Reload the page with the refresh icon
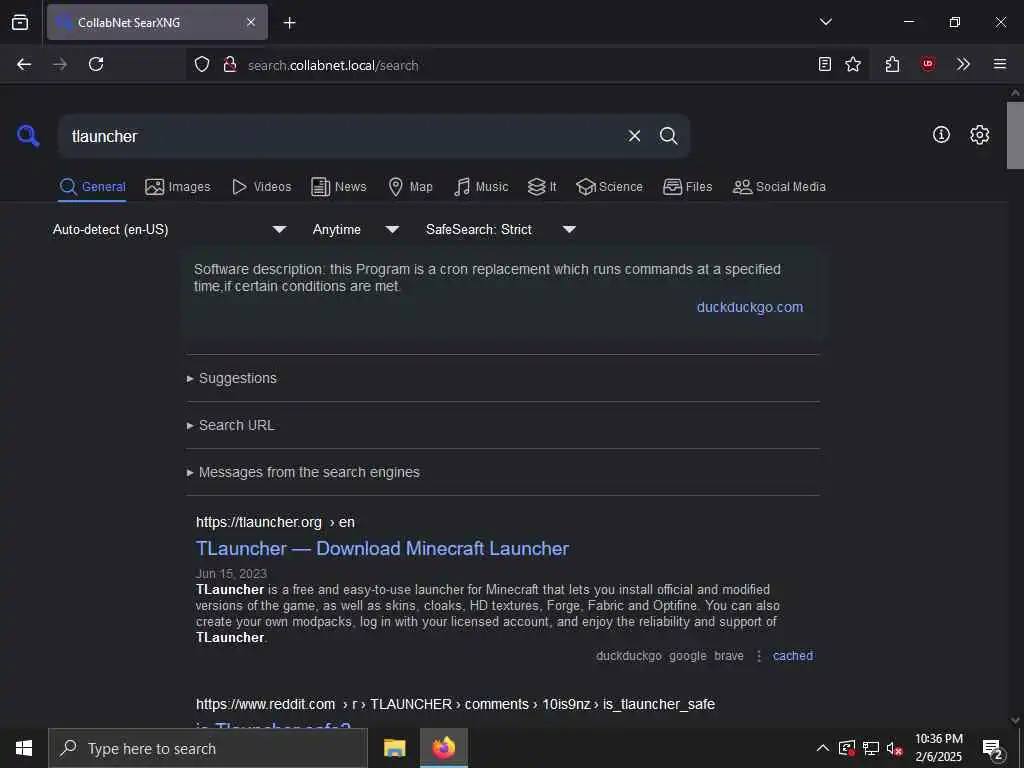The image size is (1024, 768). pyautogui.click(x=96, y=64)
